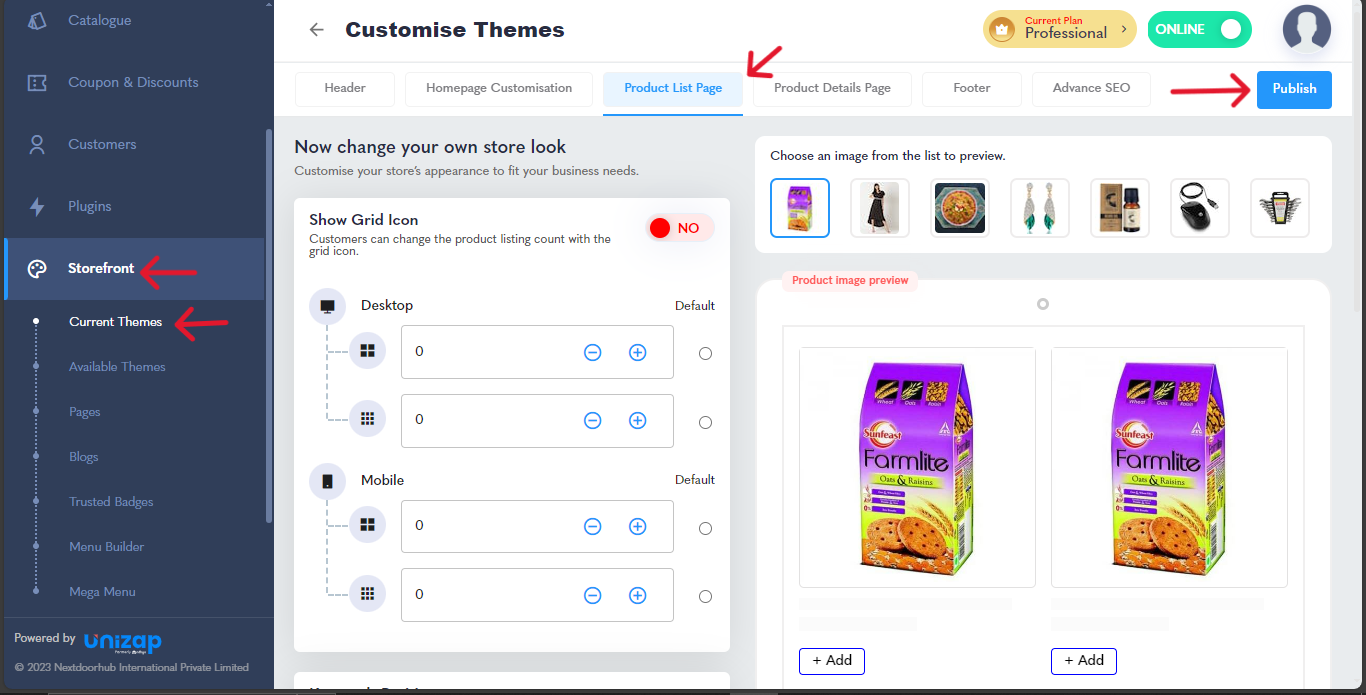The width and height of the screenshot is (1366, 695).
Task: Open Pages in Storefront submenu
Action: tap(85, 412)
